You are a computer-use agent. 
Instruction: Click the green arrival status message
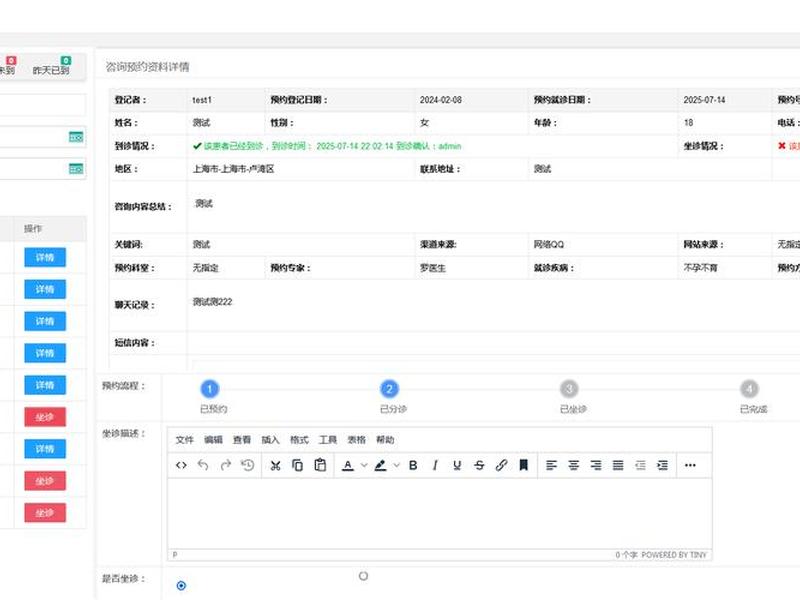pyautogui.click(x=327, y=146)
